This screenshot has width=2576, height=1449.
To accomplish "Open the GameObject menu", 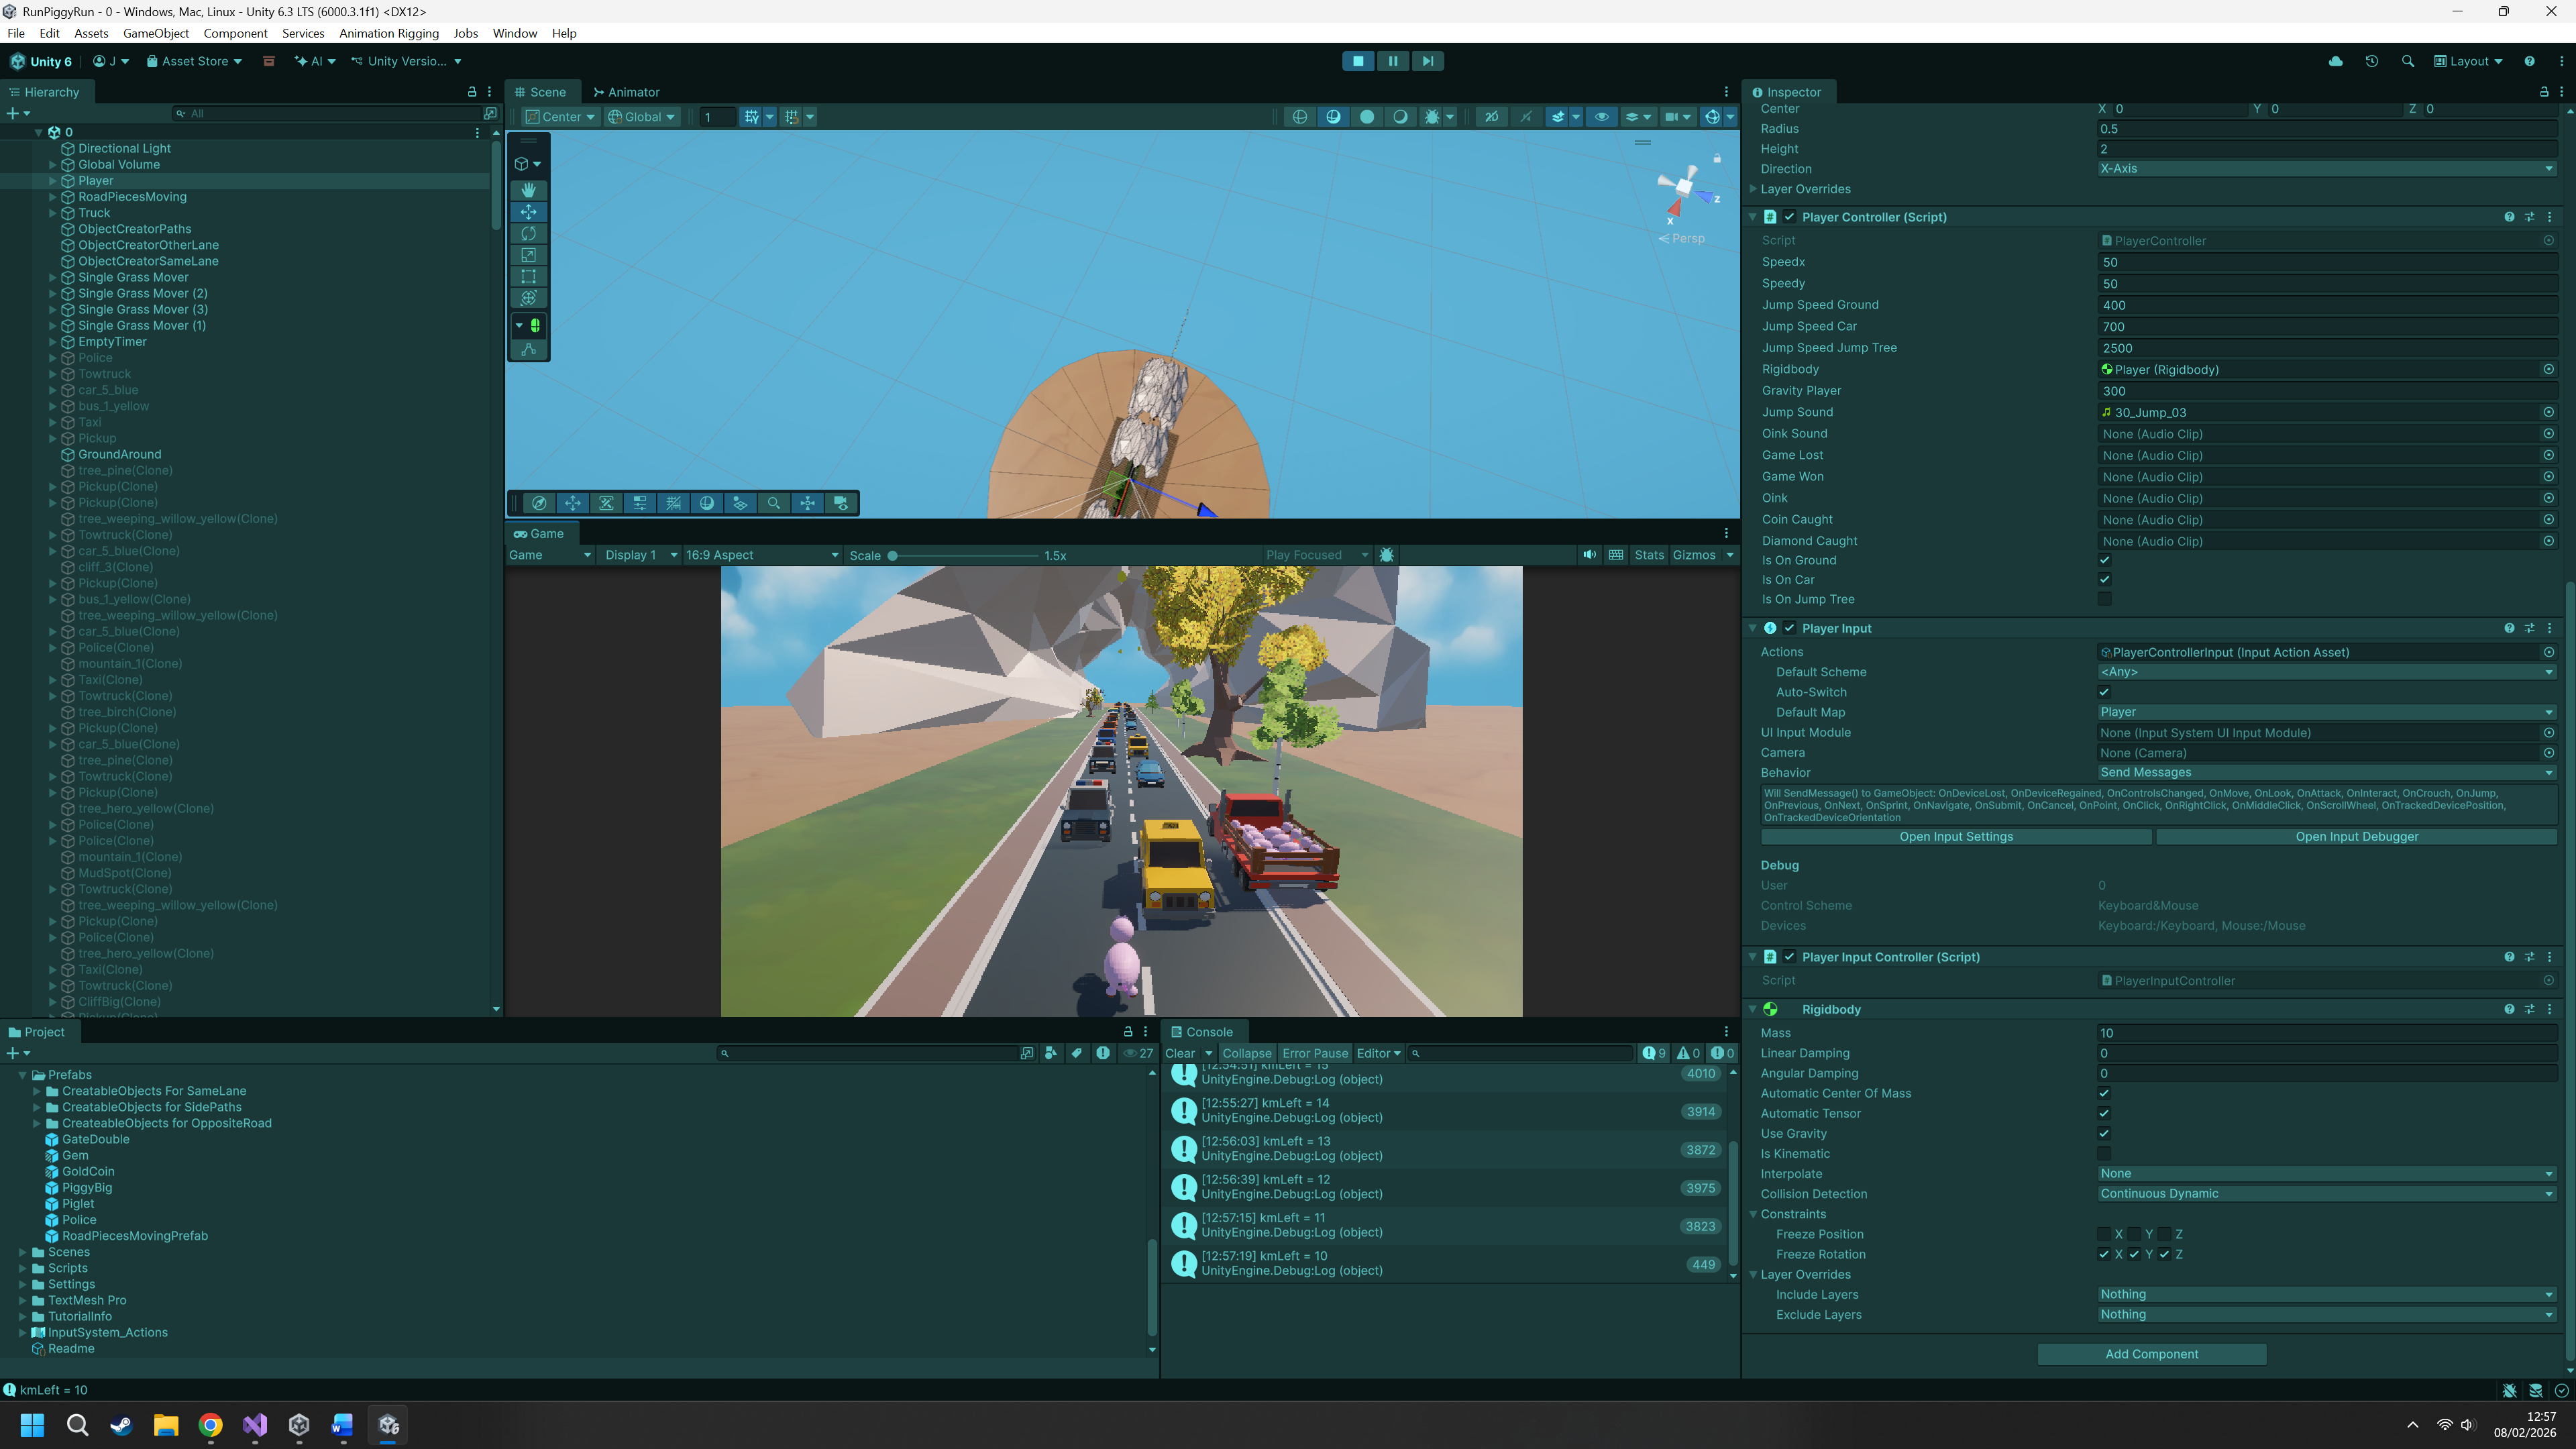I will coord(156,33).
